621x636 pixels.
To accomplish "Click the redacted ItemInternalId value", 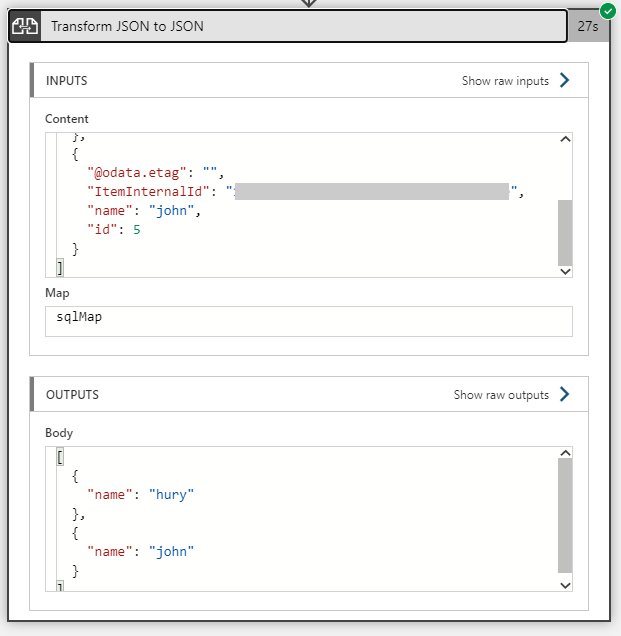I will [372, 191].
